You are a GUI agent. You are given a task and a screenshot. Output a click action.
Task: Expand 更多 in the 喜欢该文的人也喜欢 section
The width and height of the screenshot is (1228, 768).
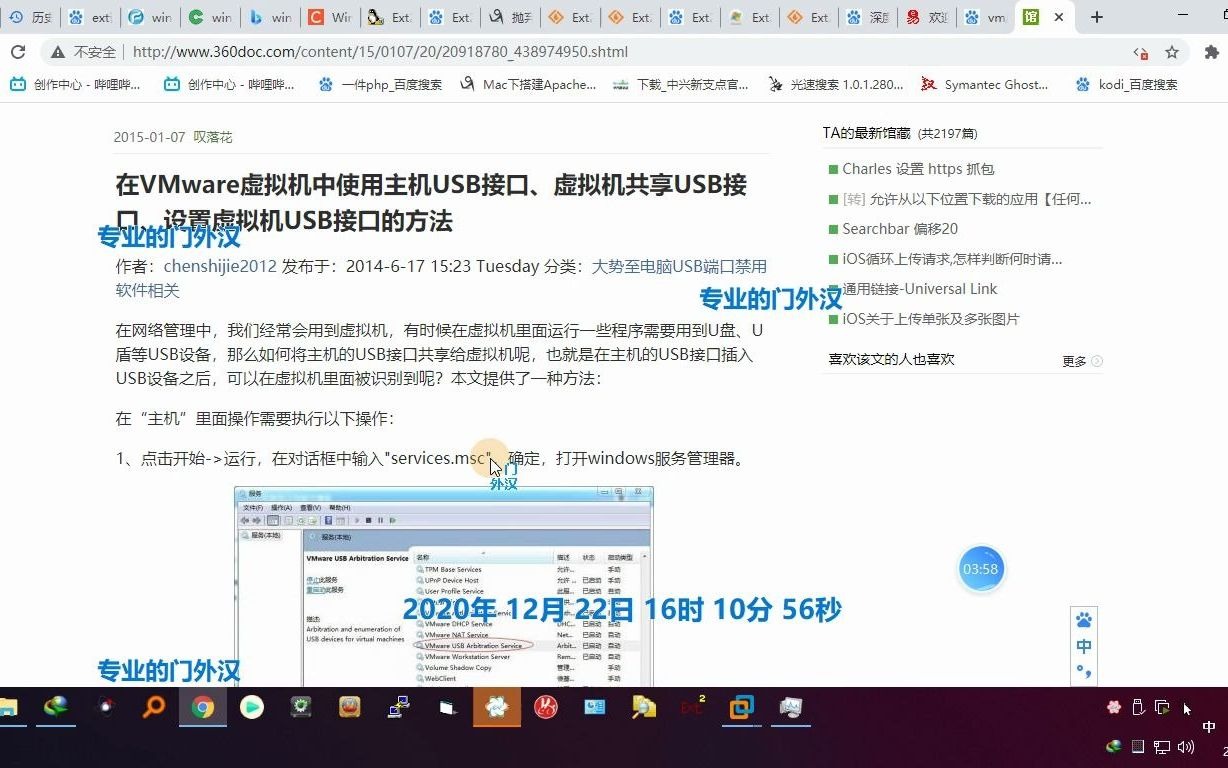1075,360
